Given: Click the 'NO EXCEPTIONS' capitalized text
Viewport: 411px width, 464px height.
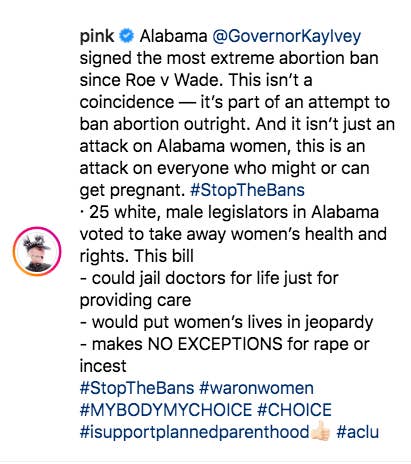Looking at the screenshot, I should (x=215, y=344).
